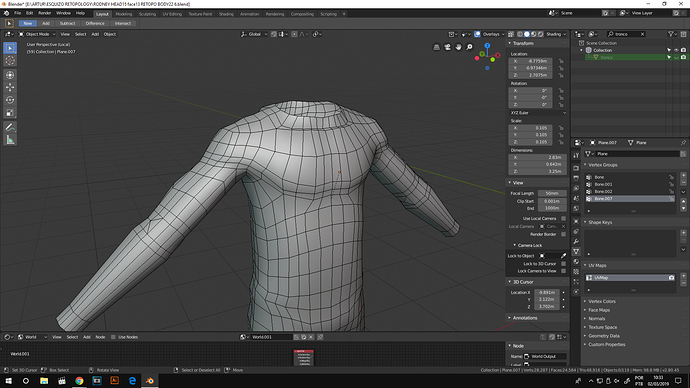Open the Object menu in viewport header

[110, 34]
